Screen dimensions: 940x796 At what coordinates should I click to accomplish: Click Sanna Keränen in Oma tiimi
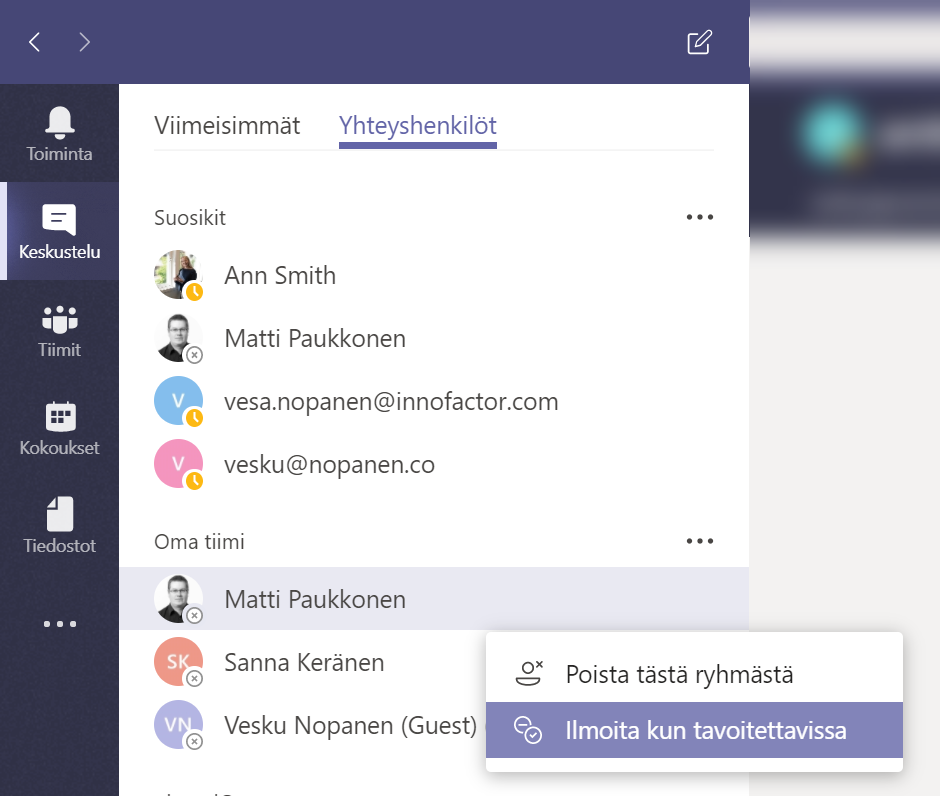point(304,661)
